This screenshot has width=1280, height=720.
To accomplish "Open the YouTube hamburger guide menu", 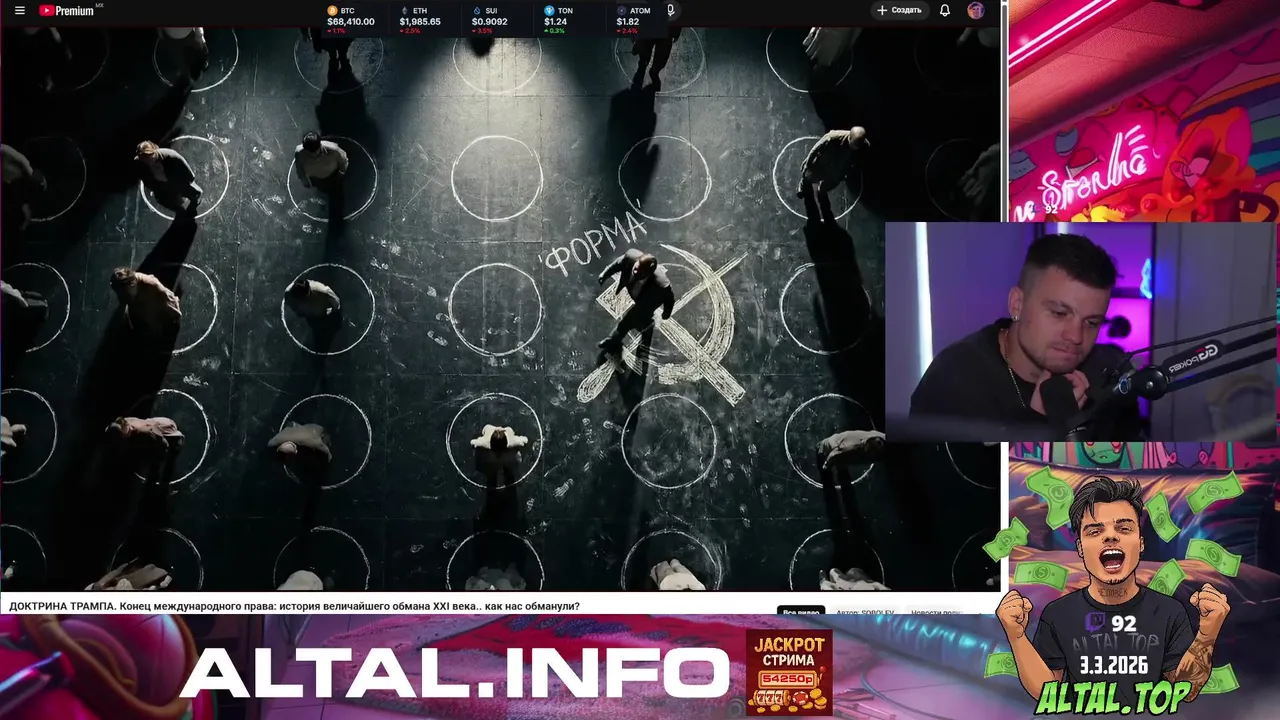I will [x=19, y=11].
